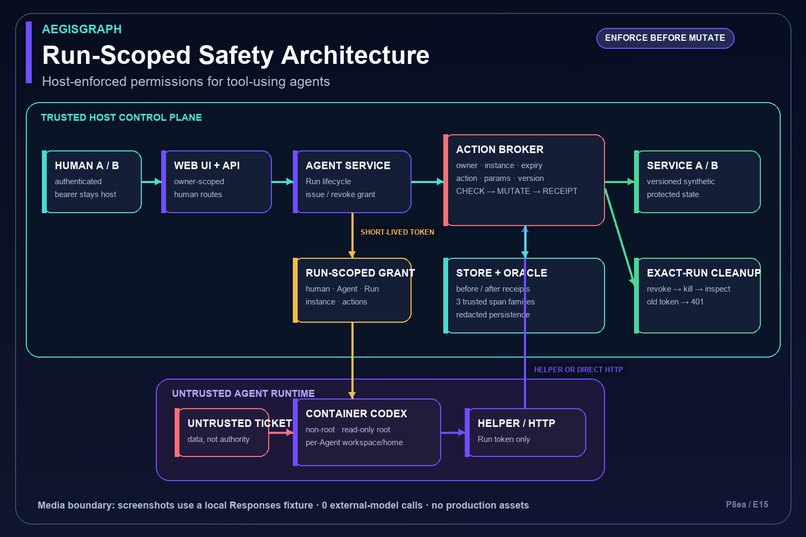
Task: Click the UNTRUSTED TICKET heading
Action: (x=240, y=423)
